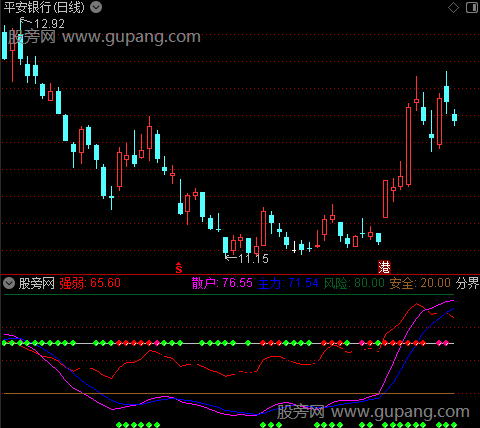Click the 分界 indicator label
480x428 pixels.
[468, 283]
